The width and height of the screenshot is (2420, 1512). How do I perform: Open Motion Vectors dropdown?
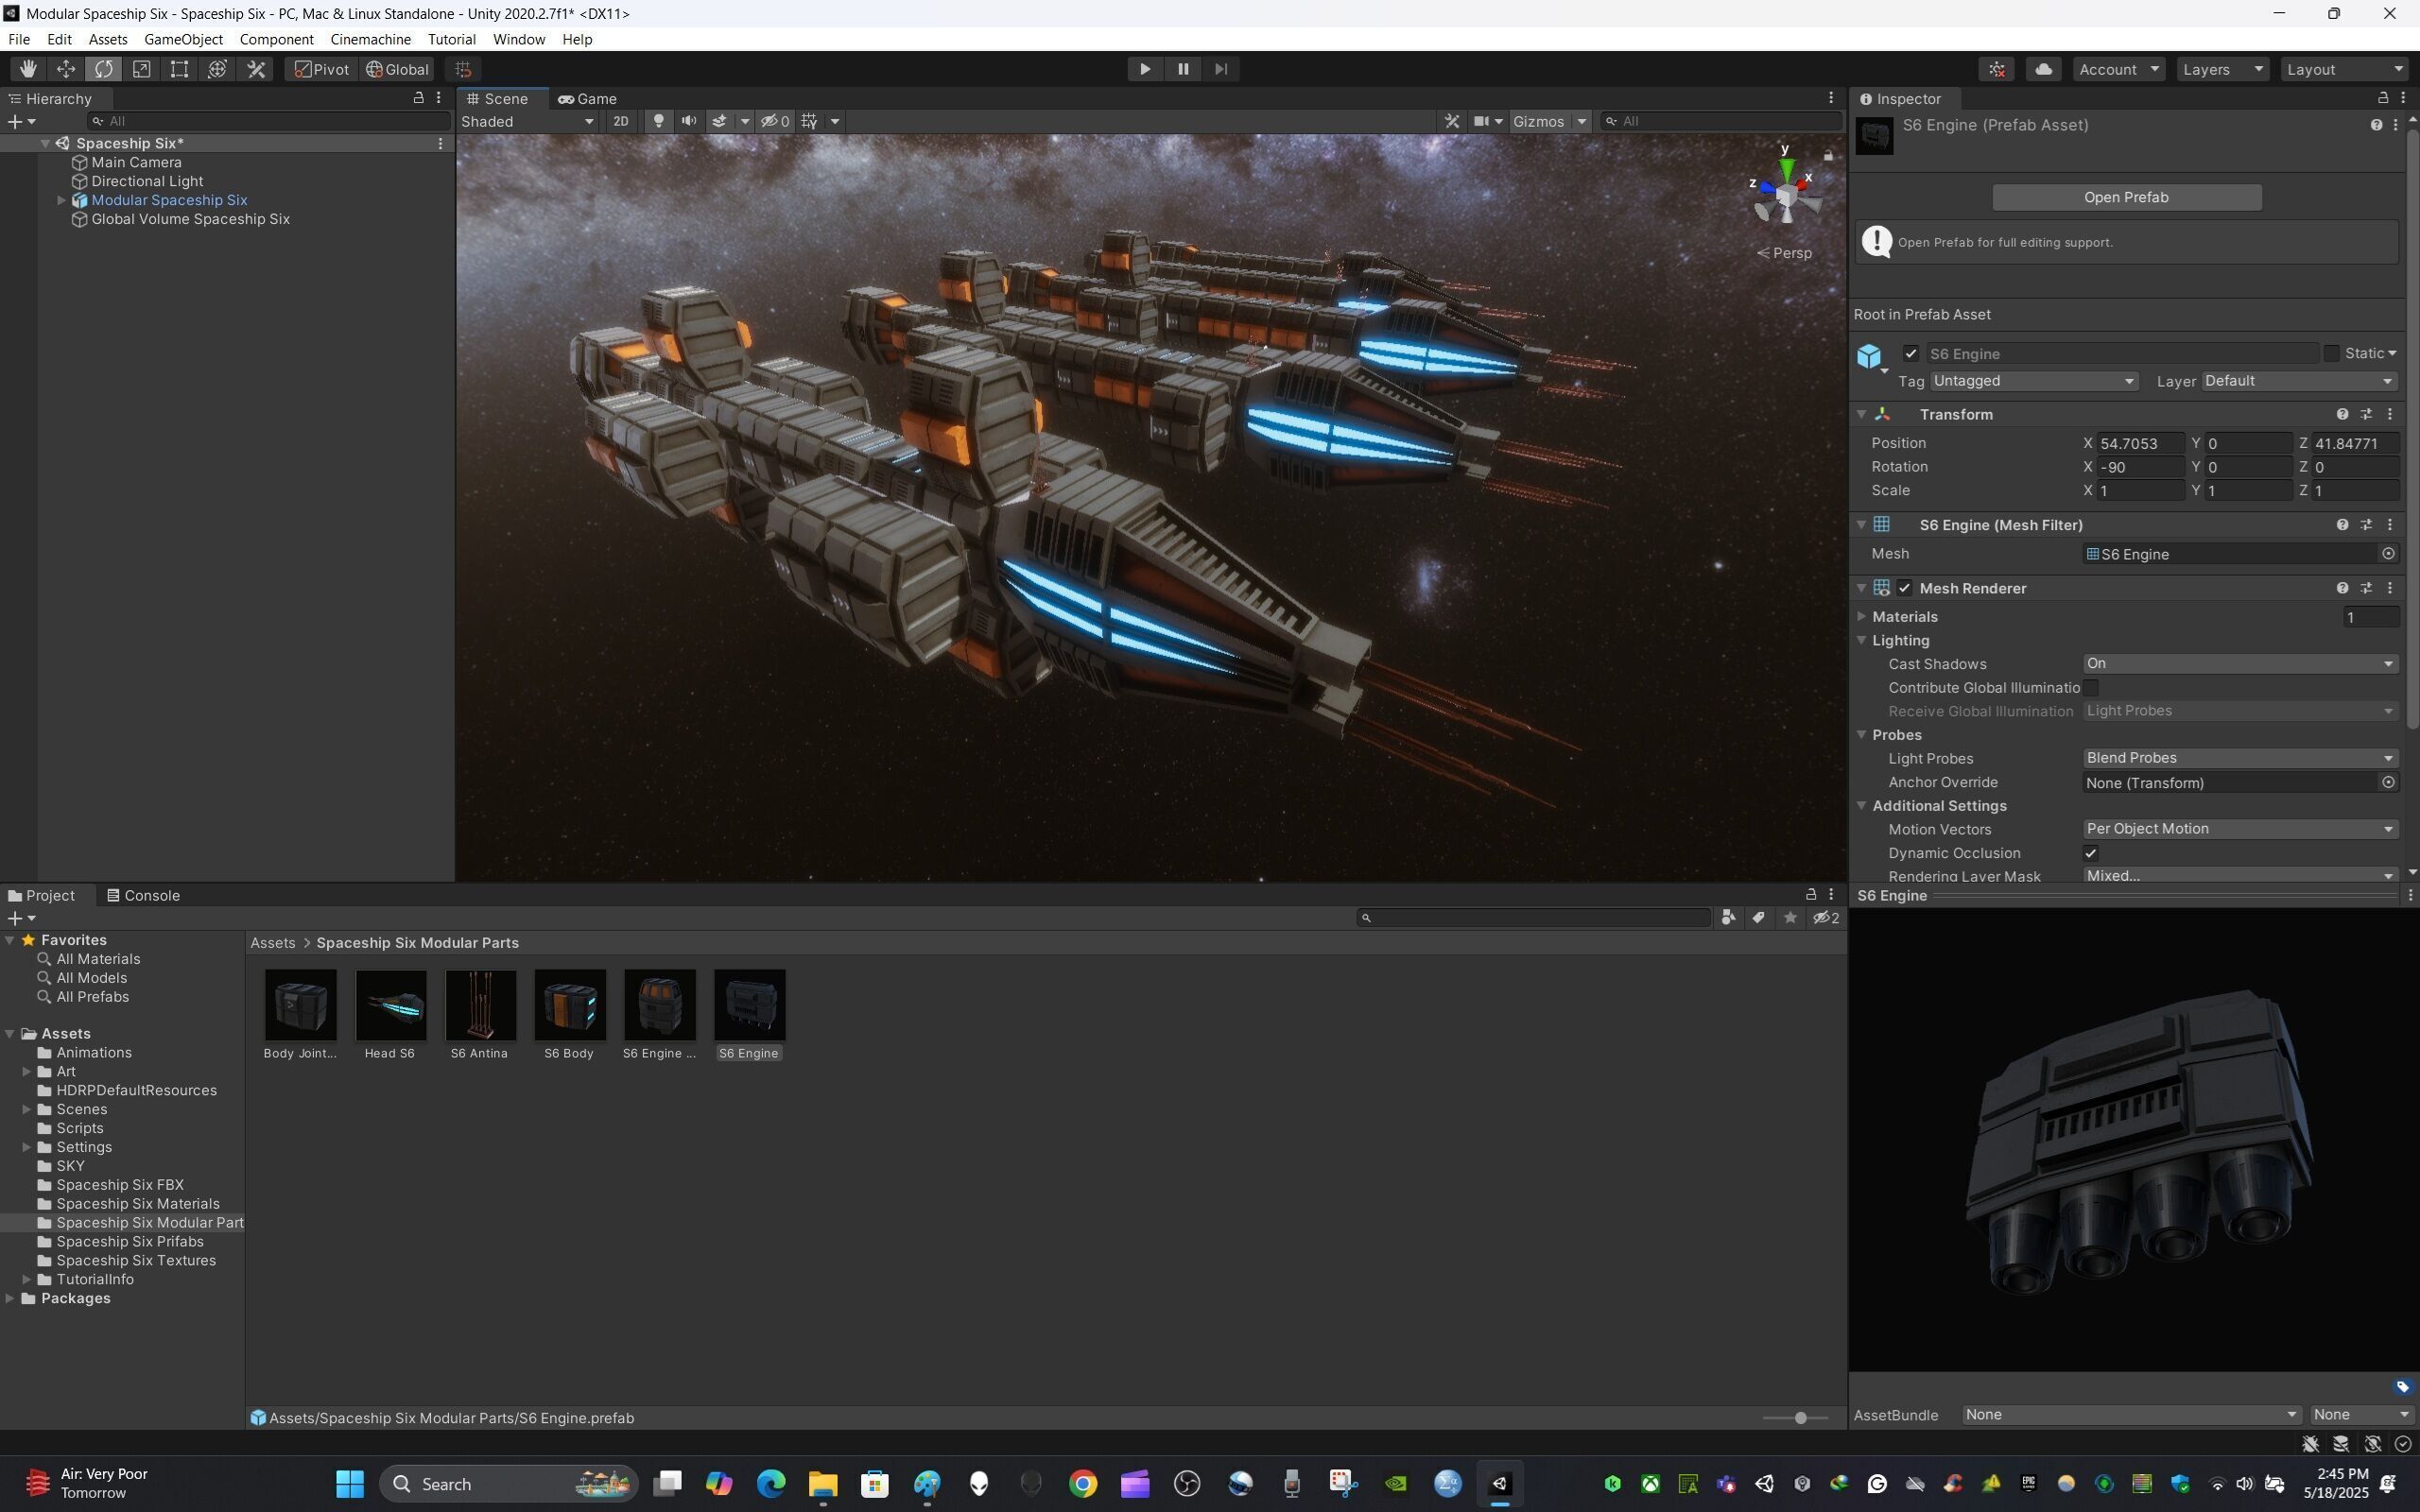[x=2240, y=829]
